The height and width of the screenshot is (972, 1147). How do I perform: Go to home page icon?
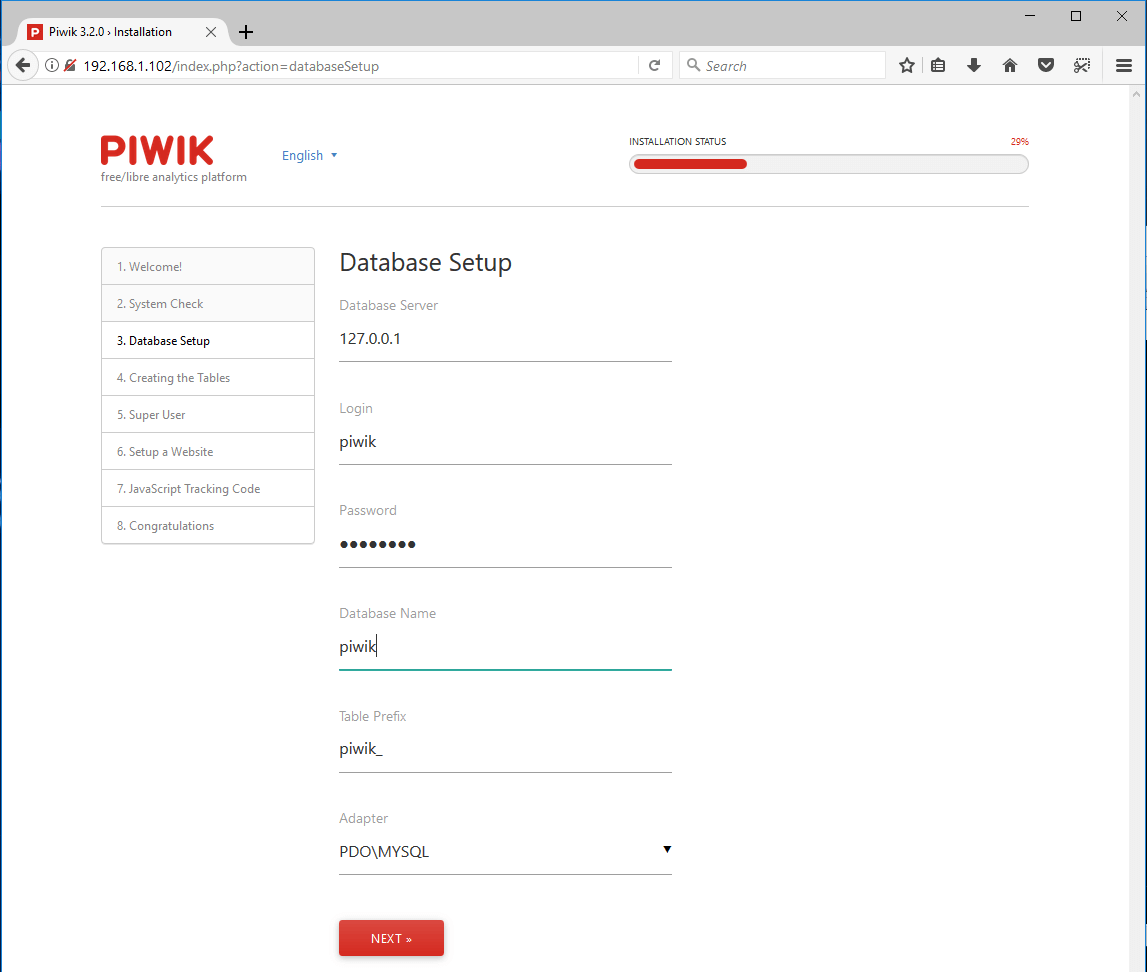1009,66
